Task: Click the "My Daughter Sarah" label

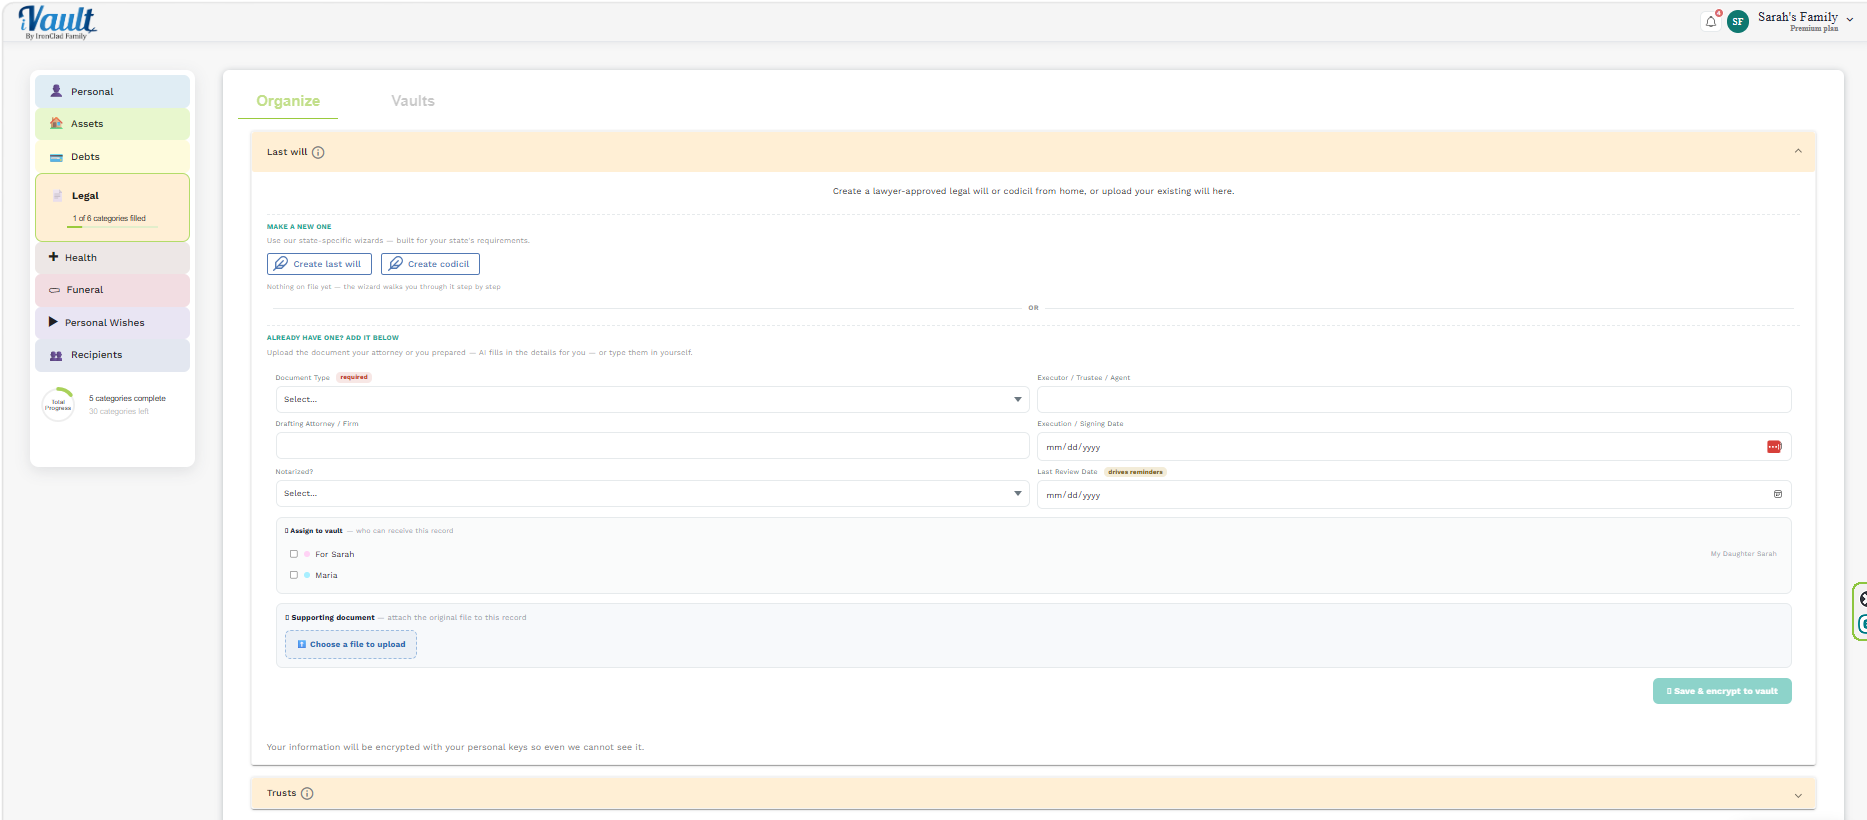Action: pyautogui.click(x=1743, y=554)
